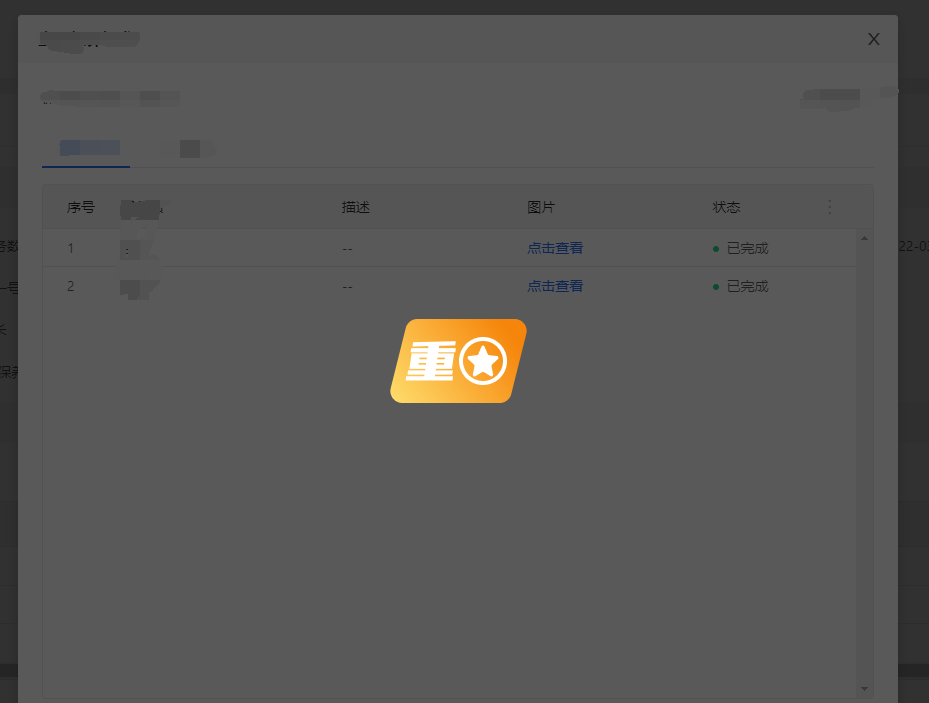Open 点击查看 link on row 1
929x703 pixels.
click(555, 248)
